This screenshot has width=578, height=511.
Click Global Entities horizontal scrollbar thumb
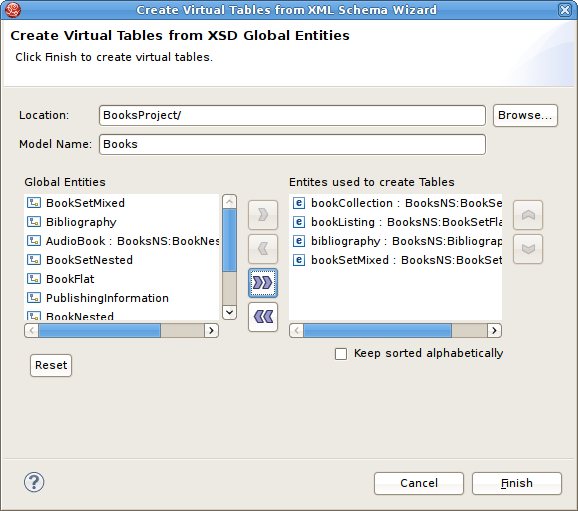point(100,330)
